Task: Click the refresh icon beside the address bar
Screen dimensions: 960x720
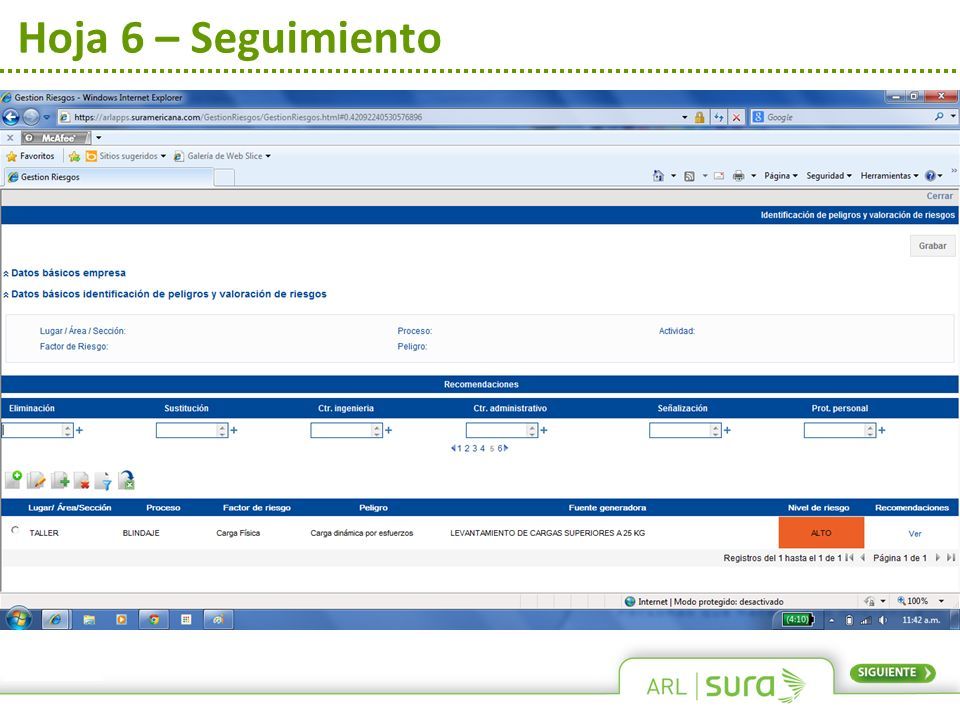Action: (719, 117)
